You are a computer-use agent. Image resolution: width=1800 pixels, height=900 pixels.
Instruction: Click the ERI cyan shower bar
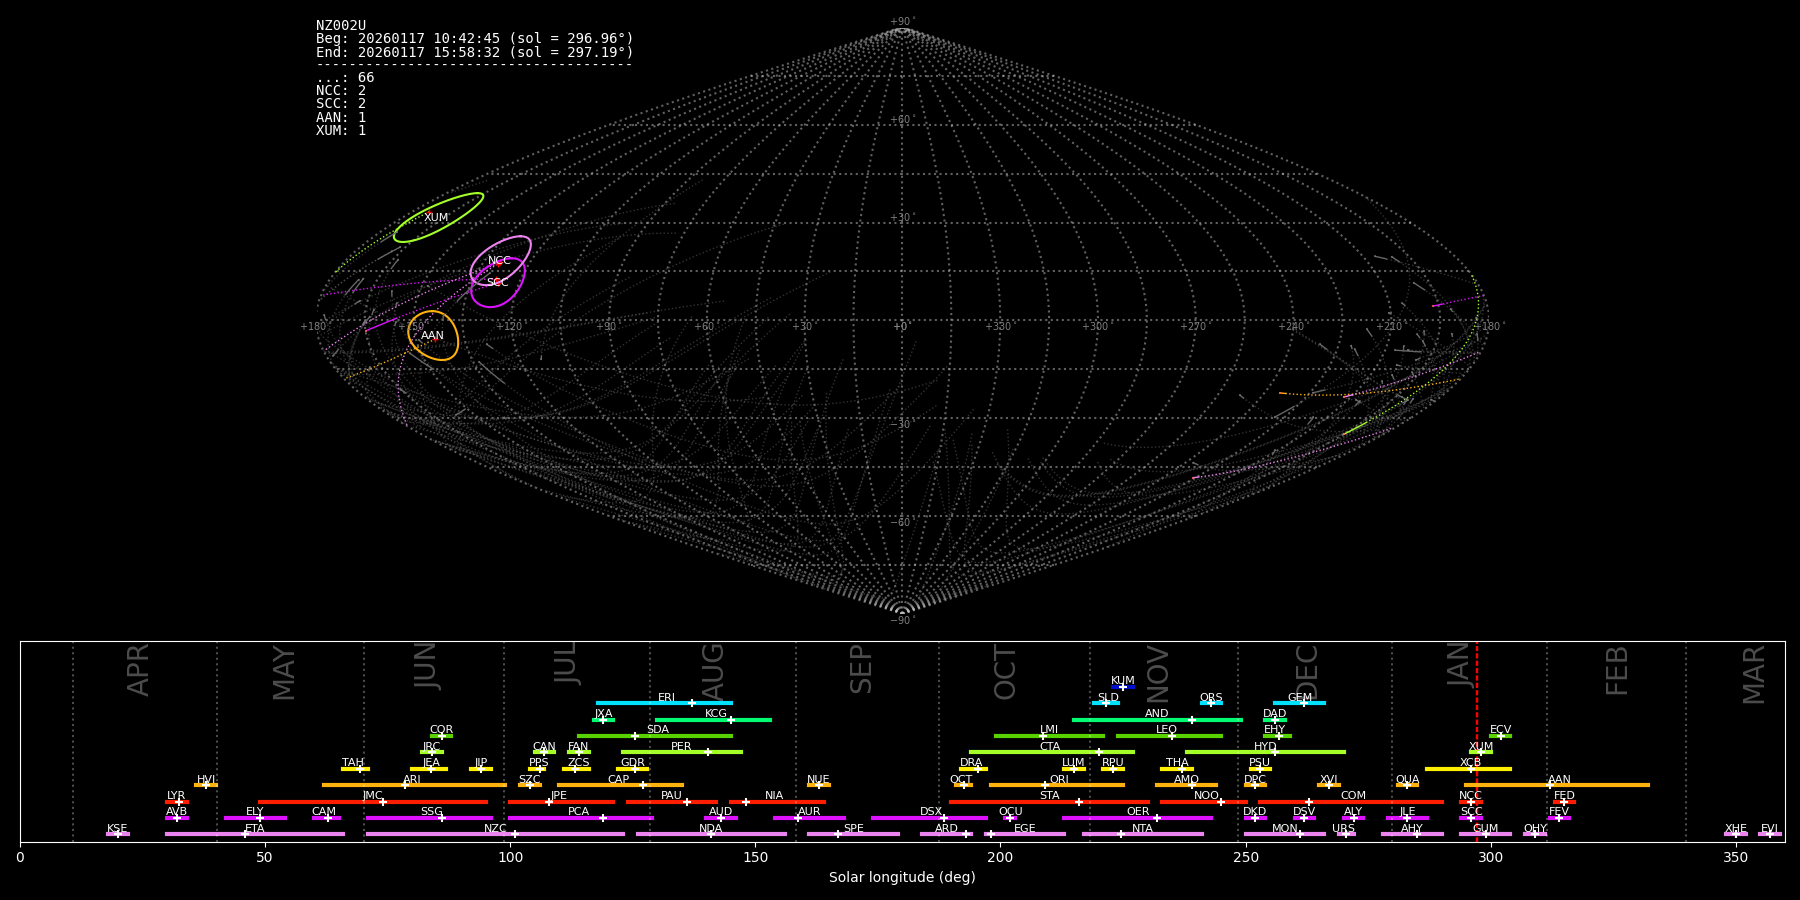pyautogui.click(x=664, y=703)
